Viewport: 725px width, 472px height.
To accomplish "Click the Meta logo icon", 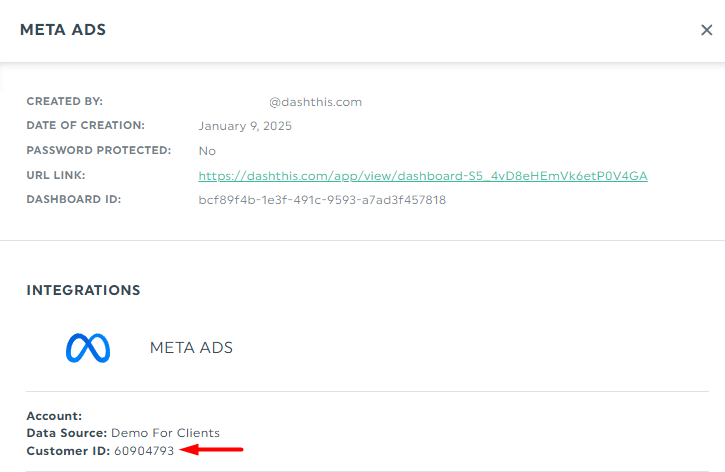I will click(x=88, y=348).
